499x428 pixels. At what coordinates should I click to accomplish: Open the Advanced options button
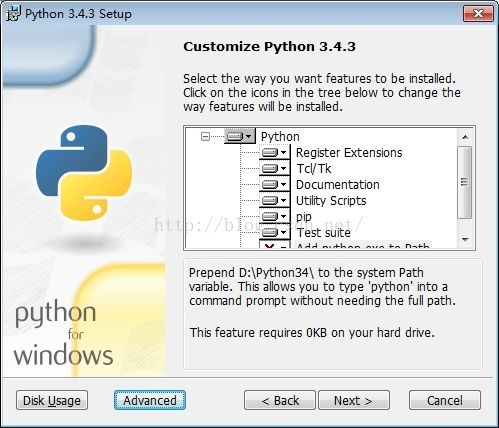click(150, 400)
